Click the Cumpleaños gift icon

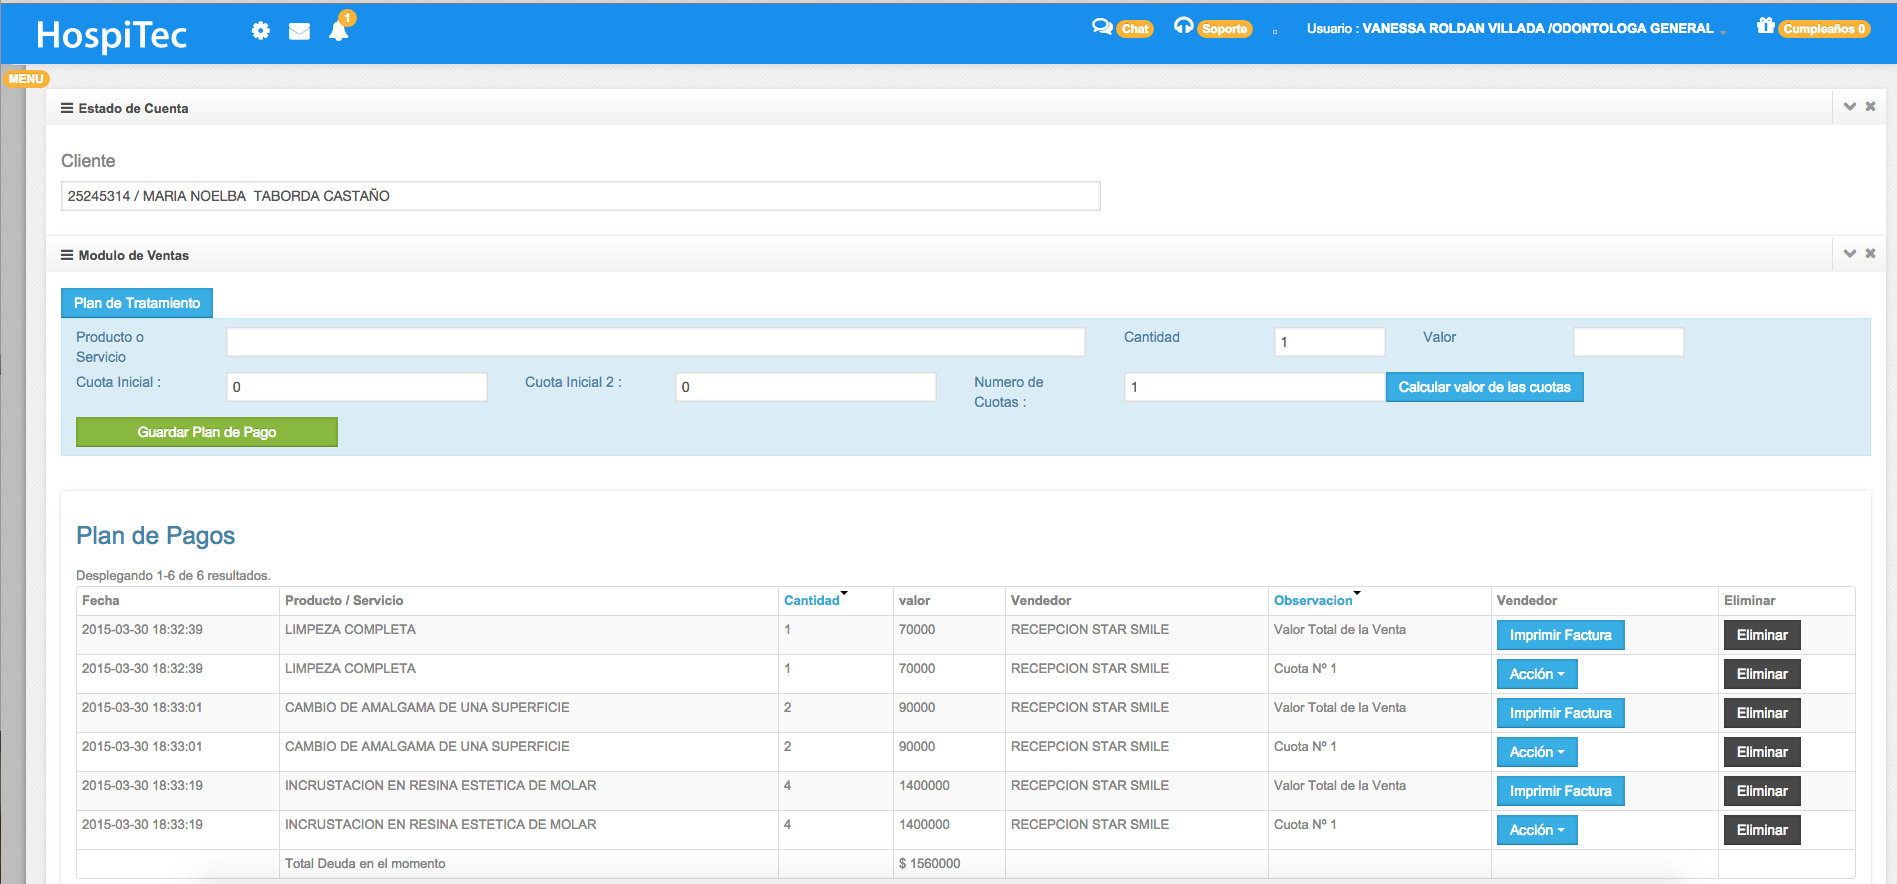[x=1766, y=26]
